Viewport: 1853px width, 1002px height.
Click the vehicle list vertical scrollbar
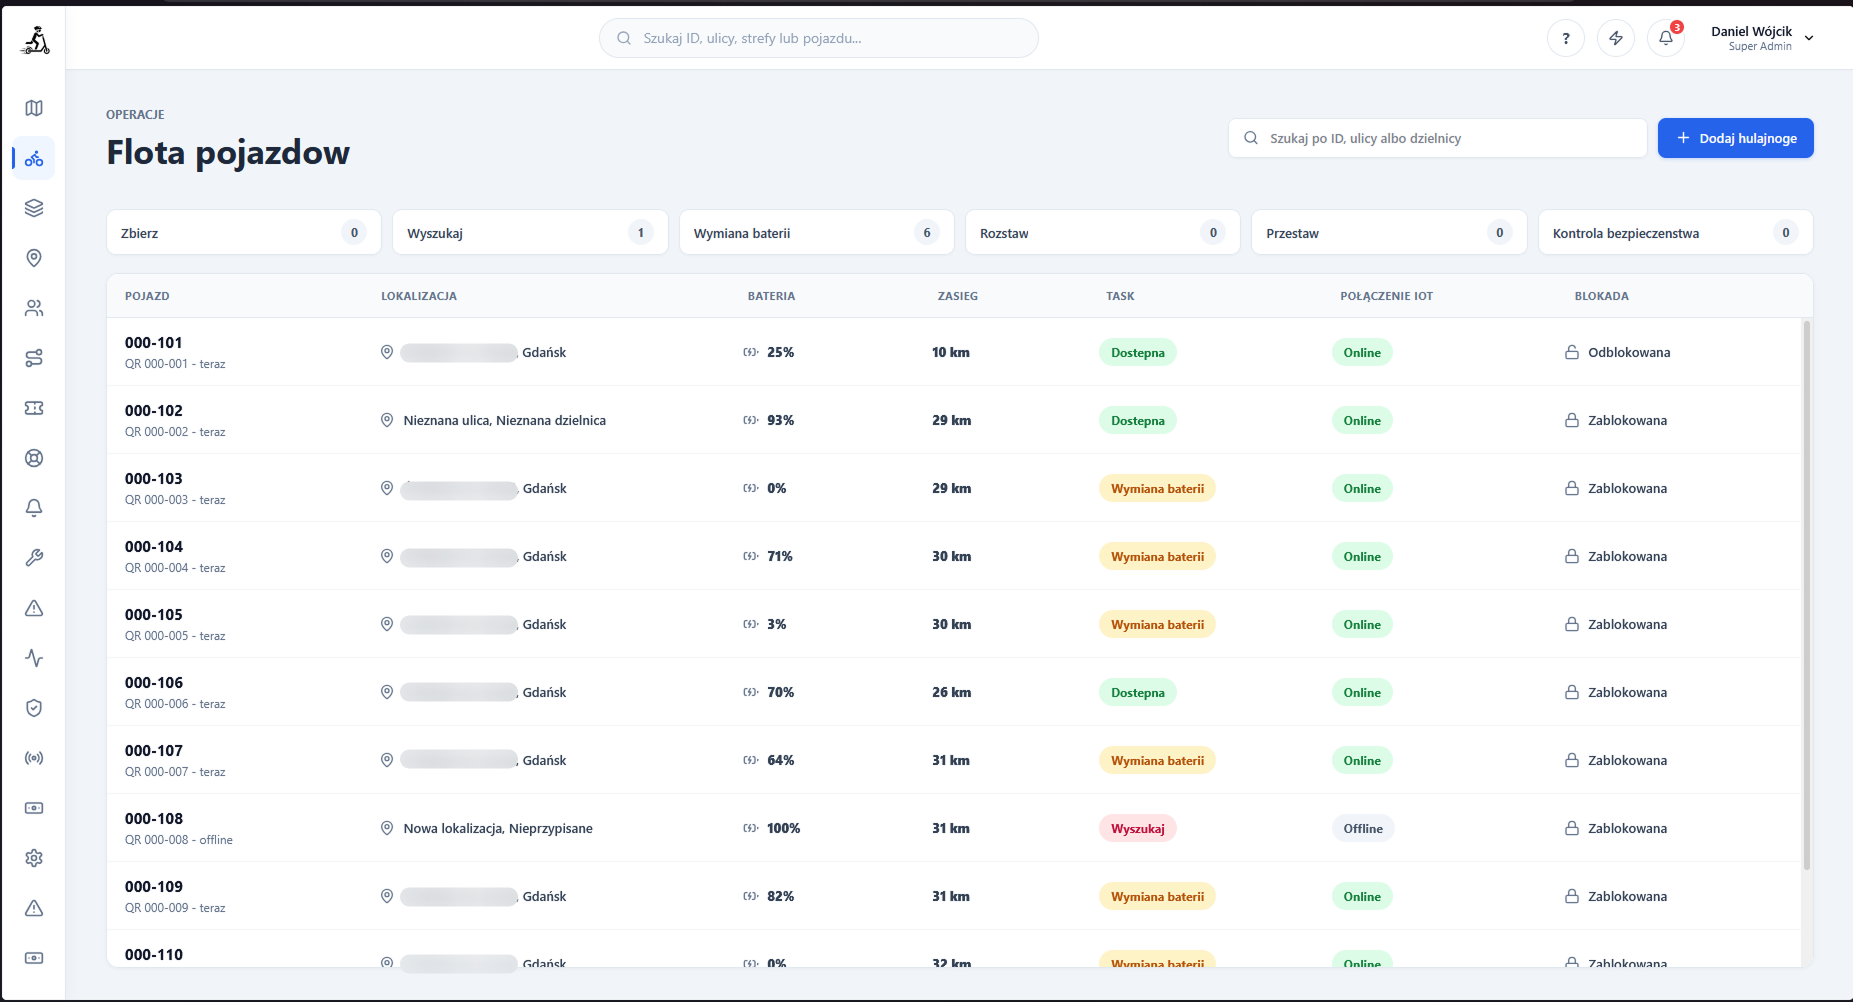click(1806, 595)
